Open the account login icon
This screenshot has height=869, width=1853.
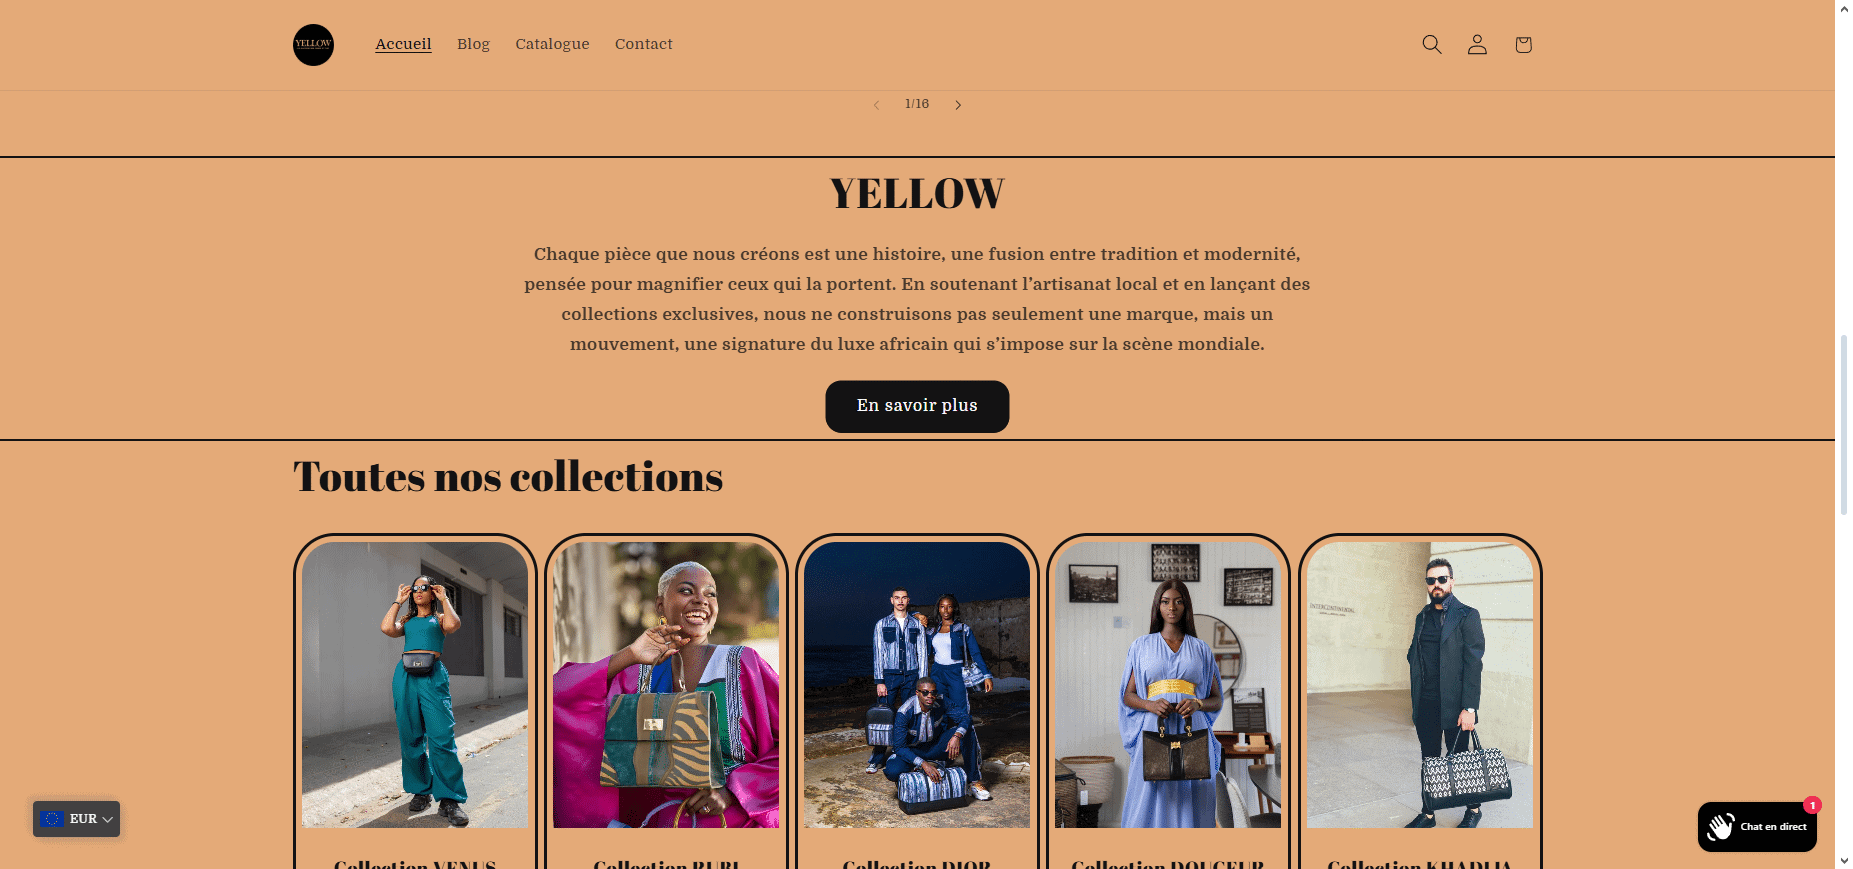point(1477,45)
